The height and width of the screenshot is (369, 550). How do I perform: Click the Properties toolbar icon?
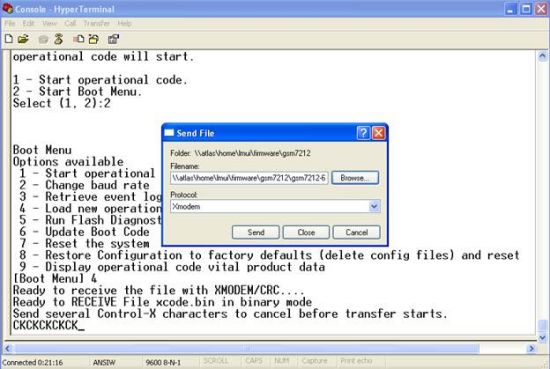(113, 39)
